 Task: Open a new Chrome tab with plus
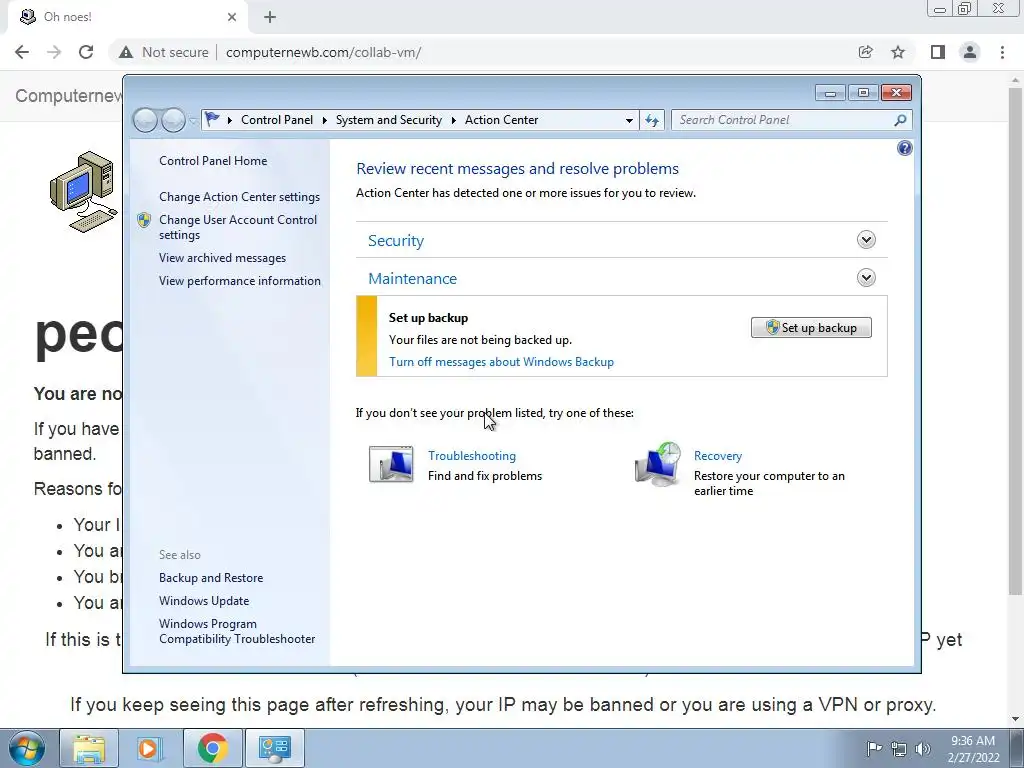(x=270, y=17)
